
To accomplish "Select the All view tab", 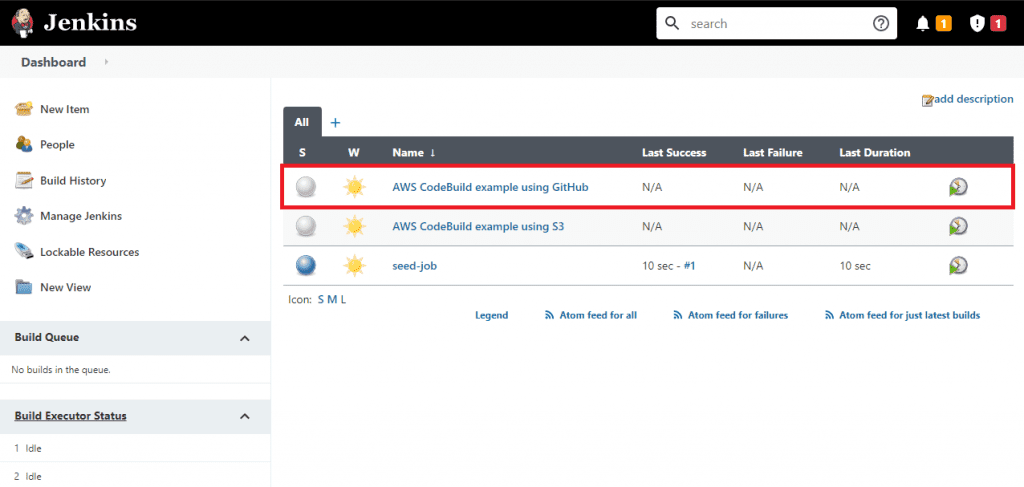I will pos(301,122).
